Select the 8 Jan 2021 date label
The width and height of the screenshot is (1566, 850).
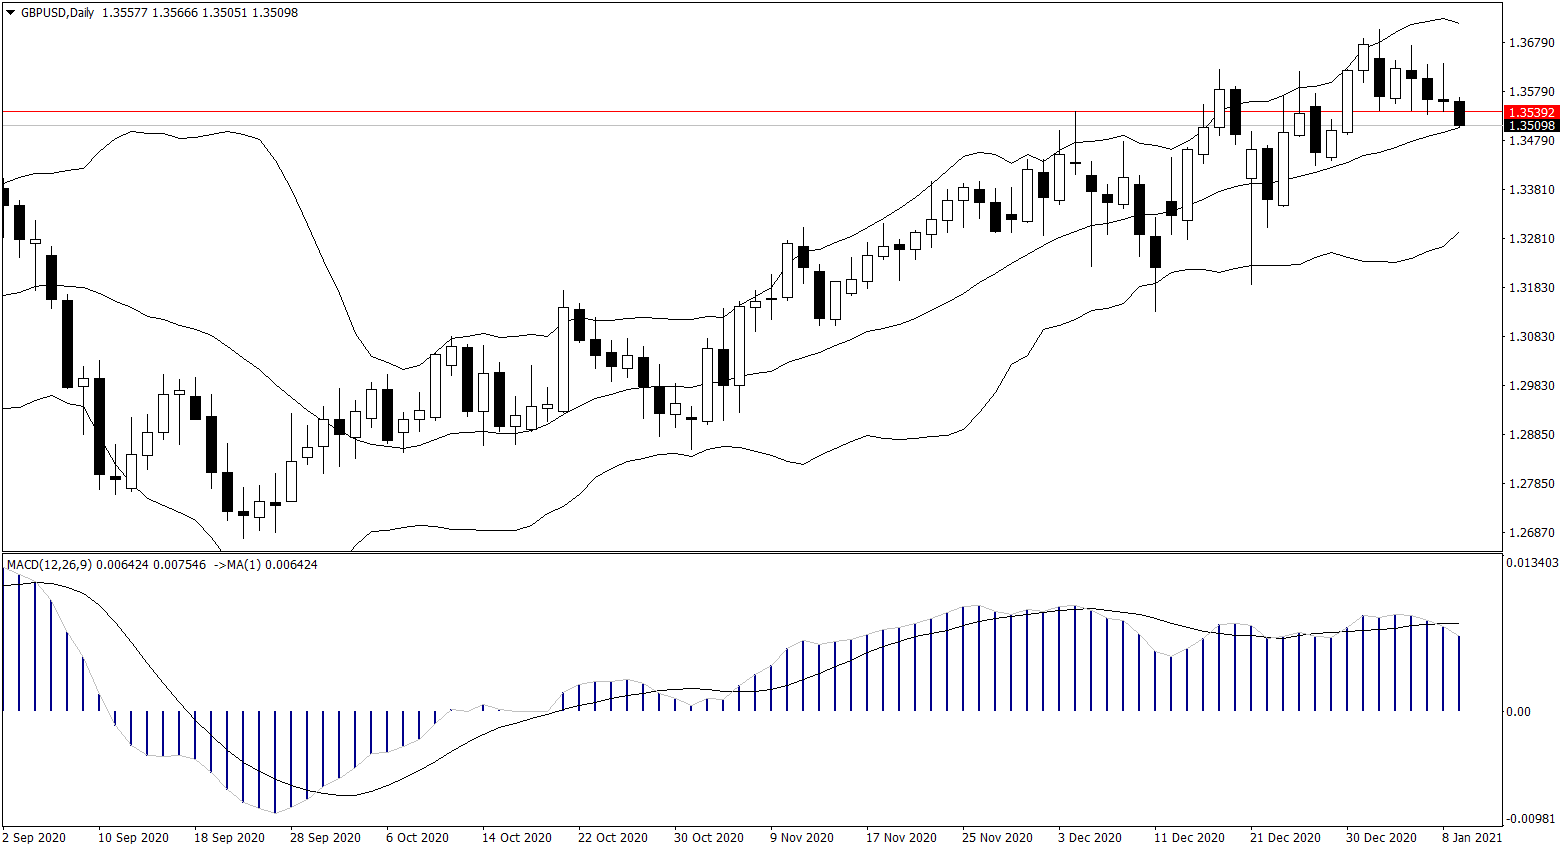pos(1471,838)
